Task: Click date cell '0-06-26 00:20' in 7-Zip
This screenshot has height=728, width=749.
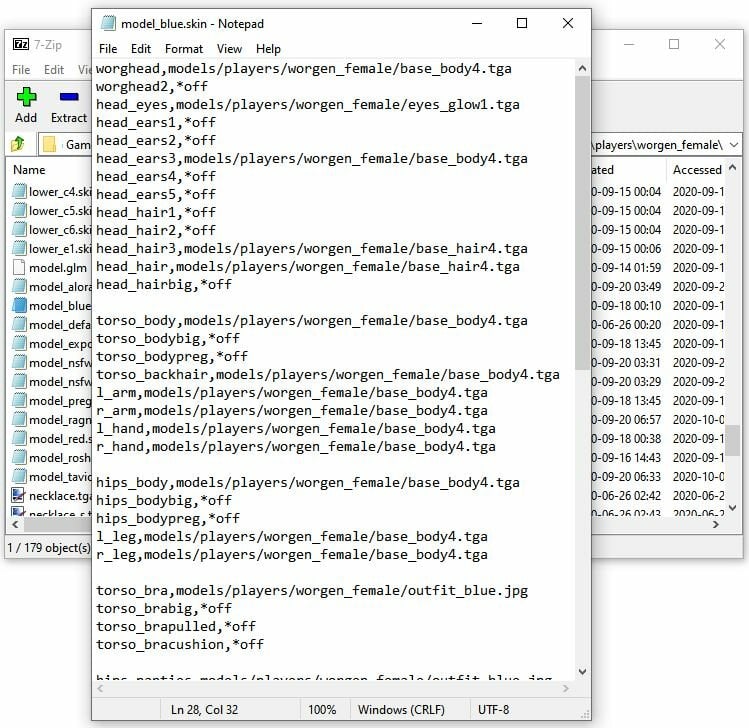Action: click(x=626, y=325)
